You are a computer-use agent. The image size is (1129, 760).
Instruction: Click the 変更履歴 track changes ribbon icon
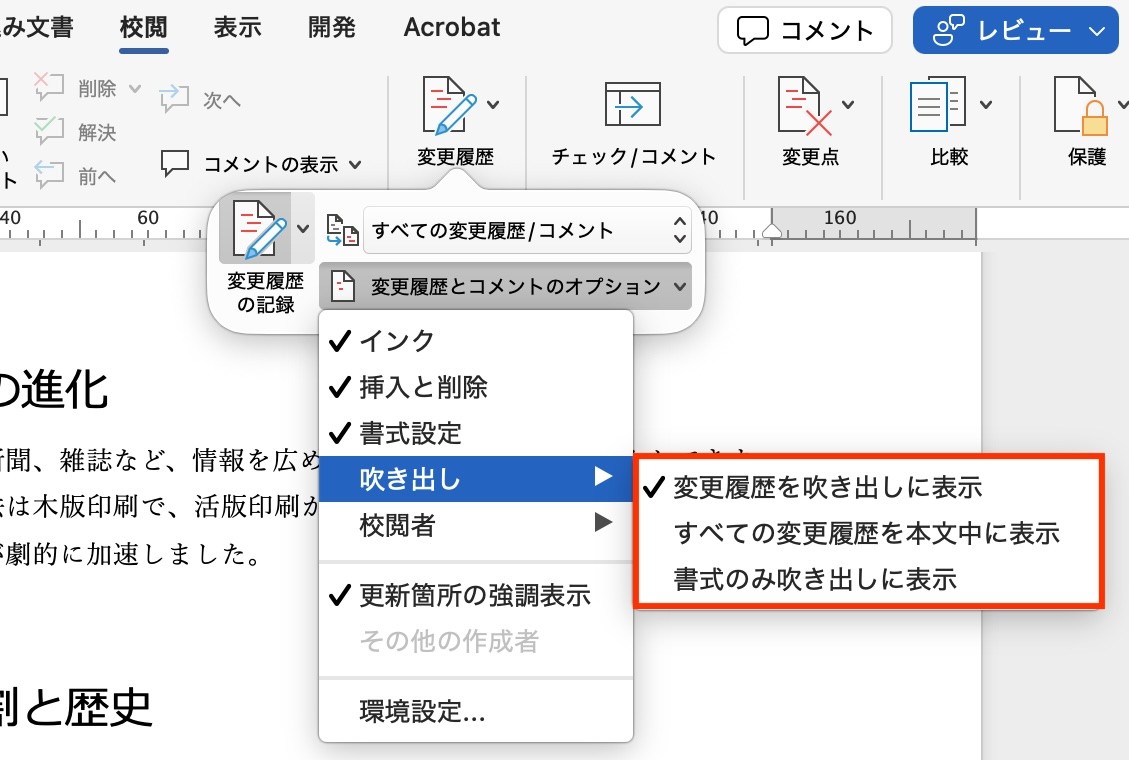coord(449,105)
